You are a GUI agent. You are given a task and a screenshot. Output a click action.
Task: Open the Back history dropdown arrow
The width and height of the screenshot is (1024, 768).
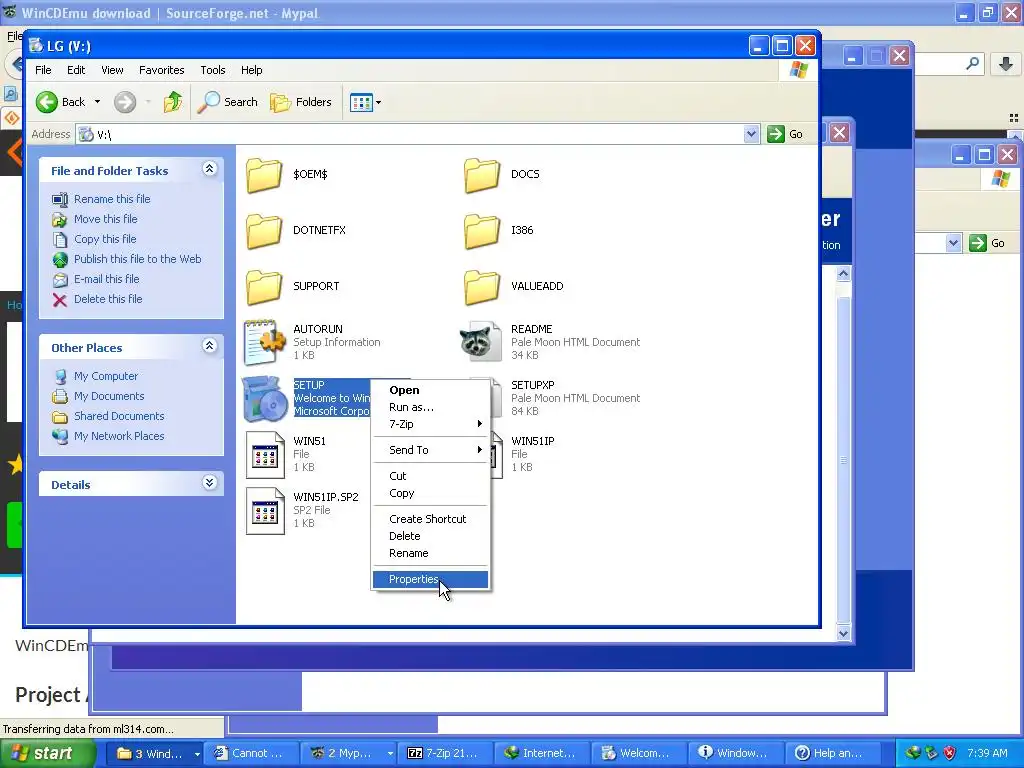tap(97, 102)
